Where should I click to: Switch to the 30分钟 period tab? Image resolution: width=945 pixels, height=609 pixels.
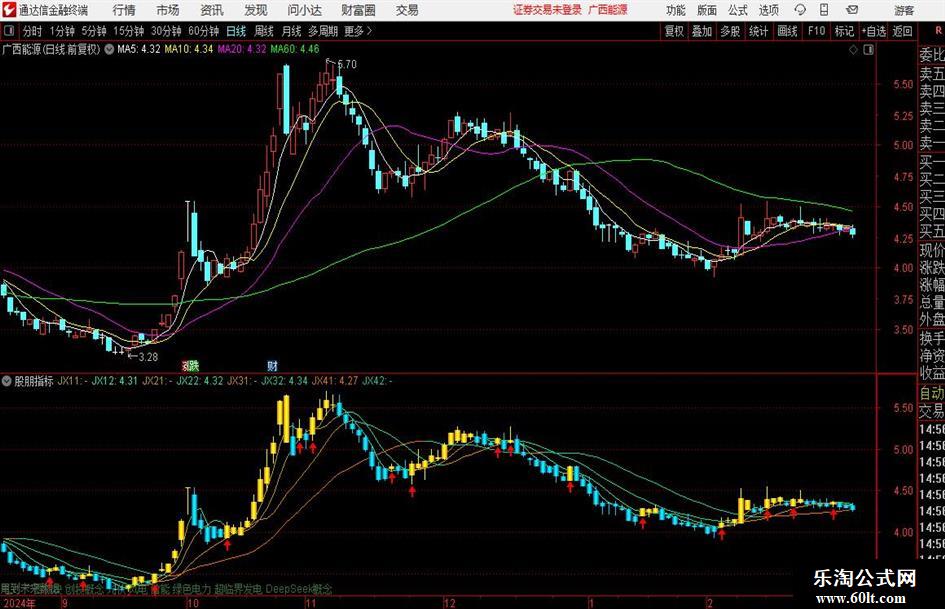click(166, 31)
